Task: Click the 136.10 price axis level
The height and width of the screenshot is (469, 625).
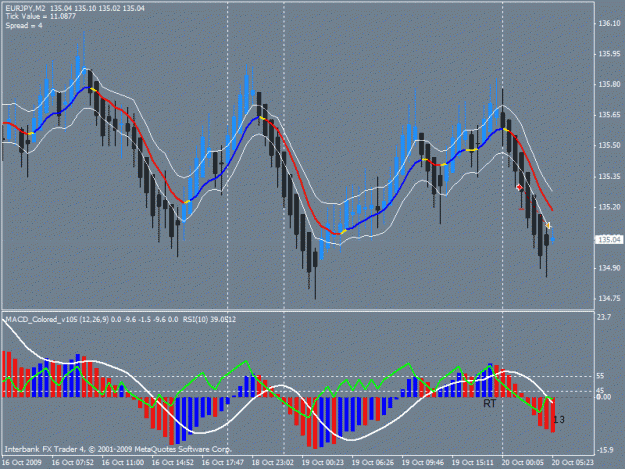Action: click(609, 24)
